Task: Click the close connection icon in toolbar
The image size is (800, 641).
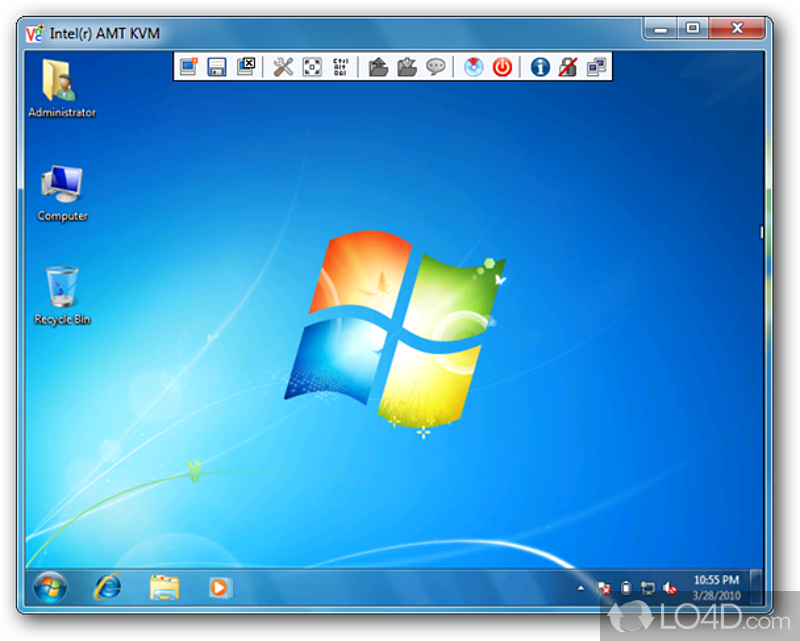Action: pos(246,66)
